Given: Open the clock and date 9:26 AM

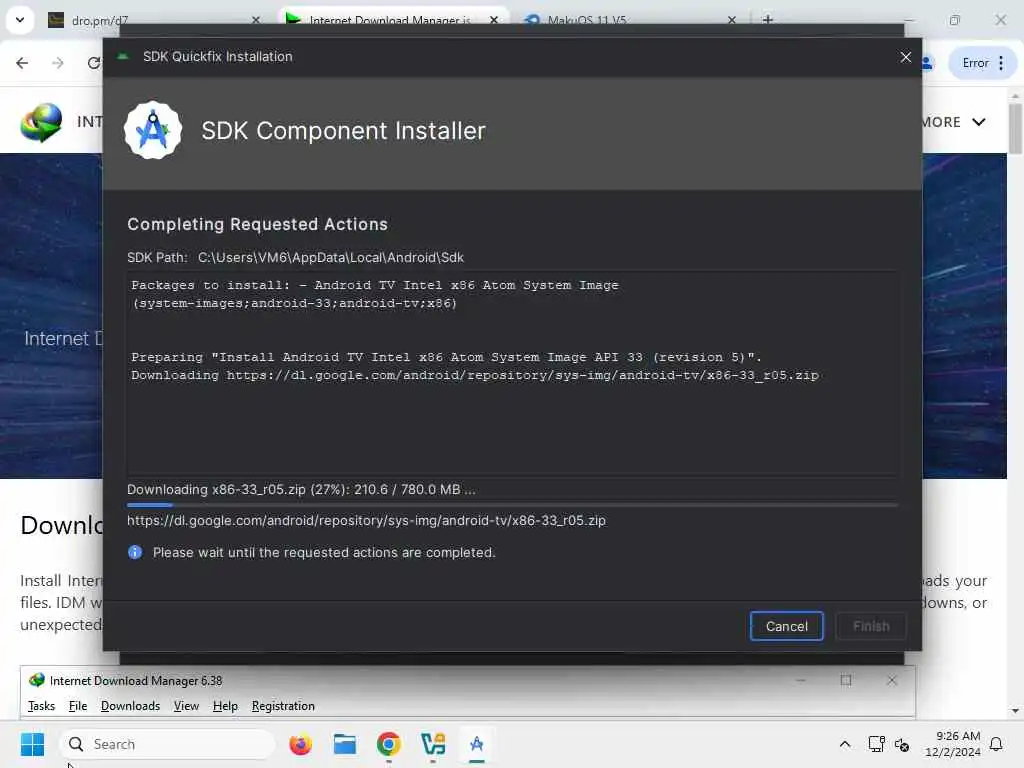Looking at the screenshot, I should click(953, 744).
